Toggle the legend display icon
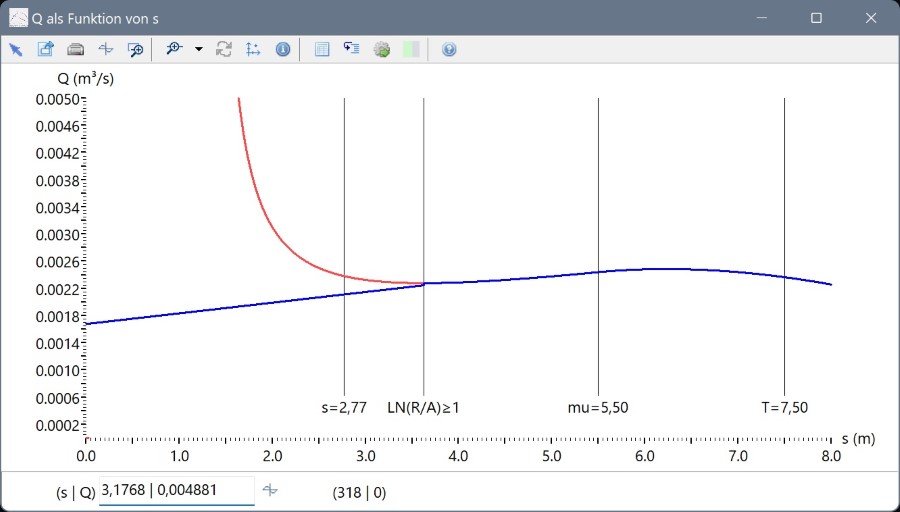The image size is (900, 512). (x=351, y=49)
